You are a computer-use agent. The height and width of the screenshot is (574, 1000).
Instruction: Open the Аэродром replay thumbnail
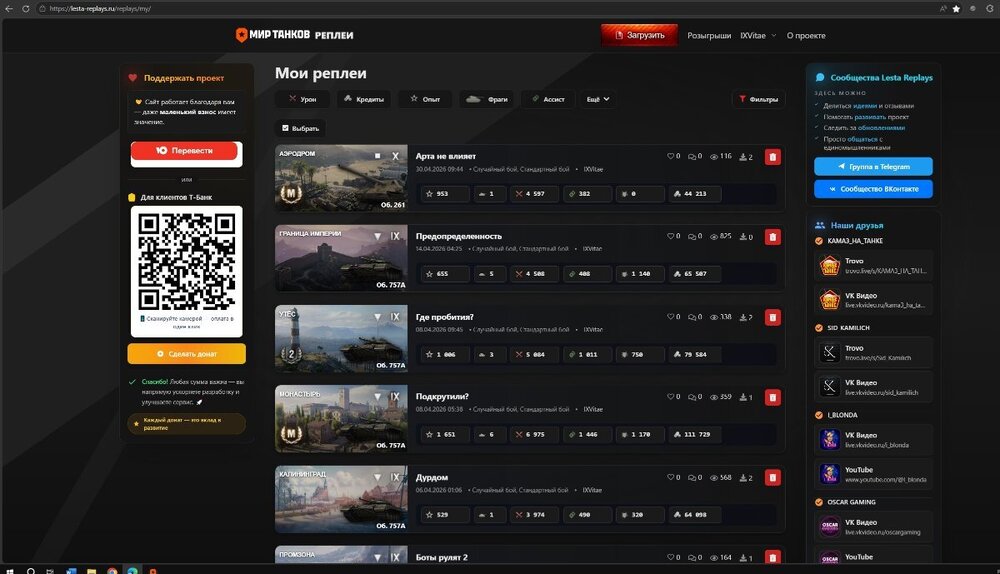[341, 178]
